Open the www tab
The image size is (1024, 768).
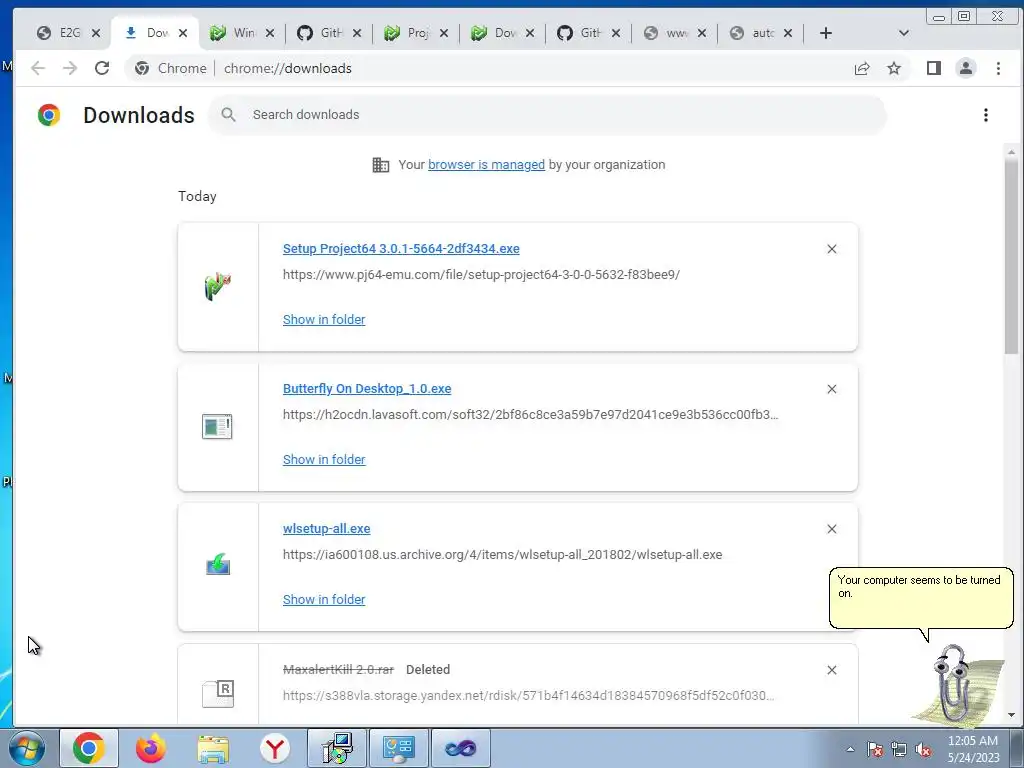click(x=675, y=33)
